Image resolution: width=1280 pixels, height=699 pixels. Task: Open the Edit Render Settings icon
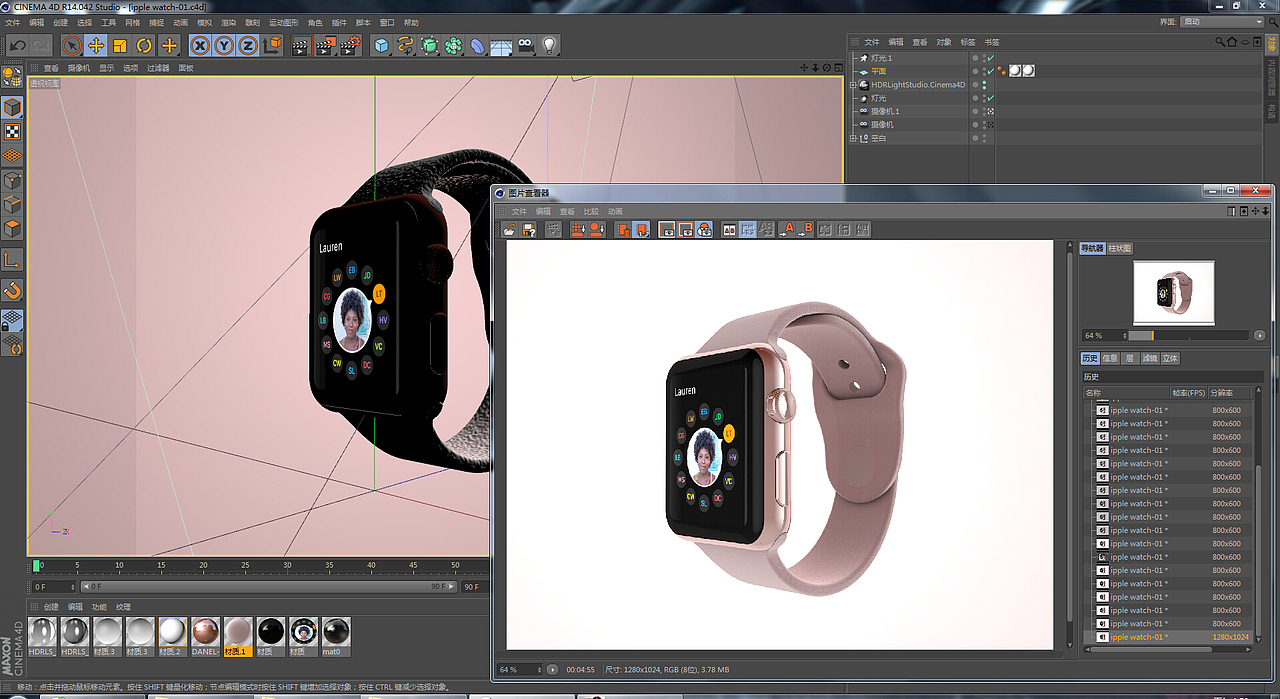[x=350, y=45]
